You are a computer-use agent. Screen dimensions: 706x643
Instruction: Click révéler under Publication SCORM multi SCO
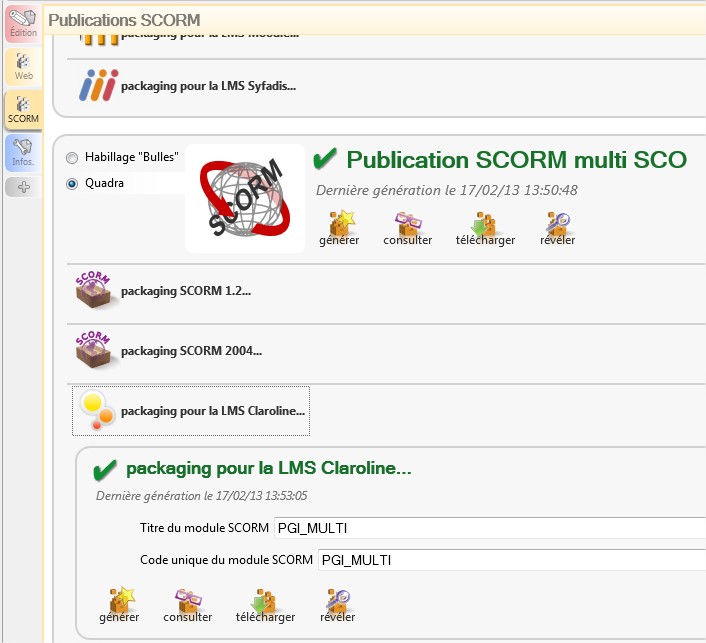557,228
